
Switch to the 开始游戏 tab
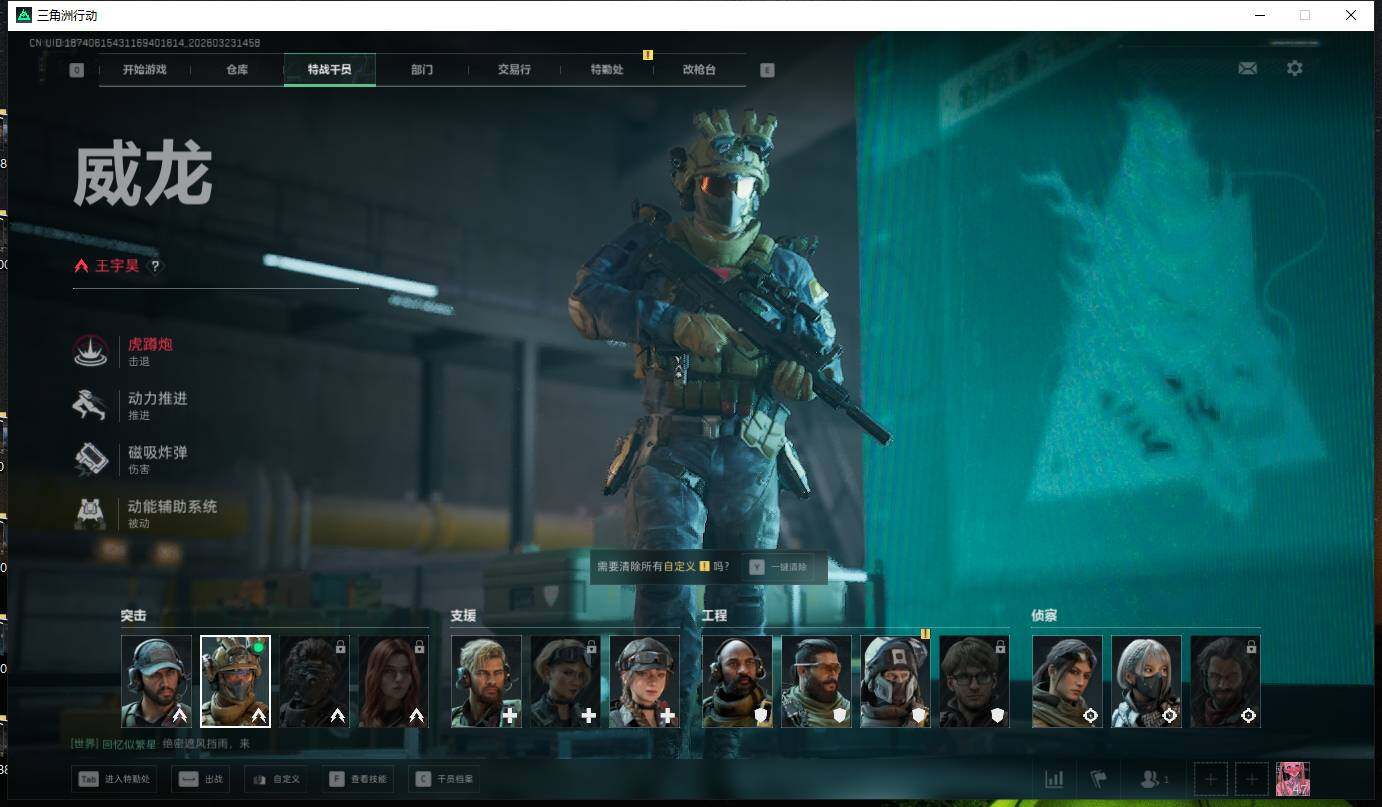145,70
